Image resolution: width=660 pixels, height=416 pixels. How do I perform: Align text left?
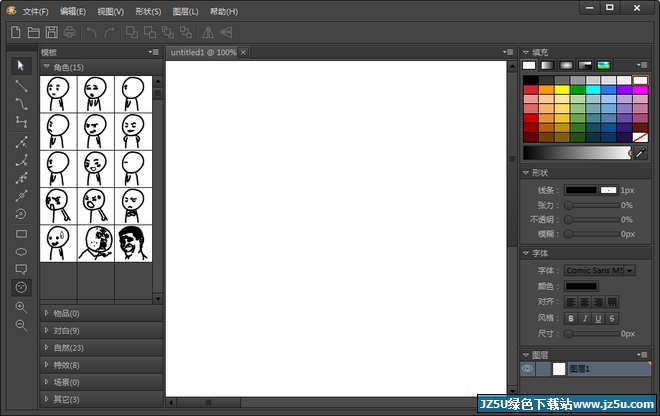coord(571,302)
